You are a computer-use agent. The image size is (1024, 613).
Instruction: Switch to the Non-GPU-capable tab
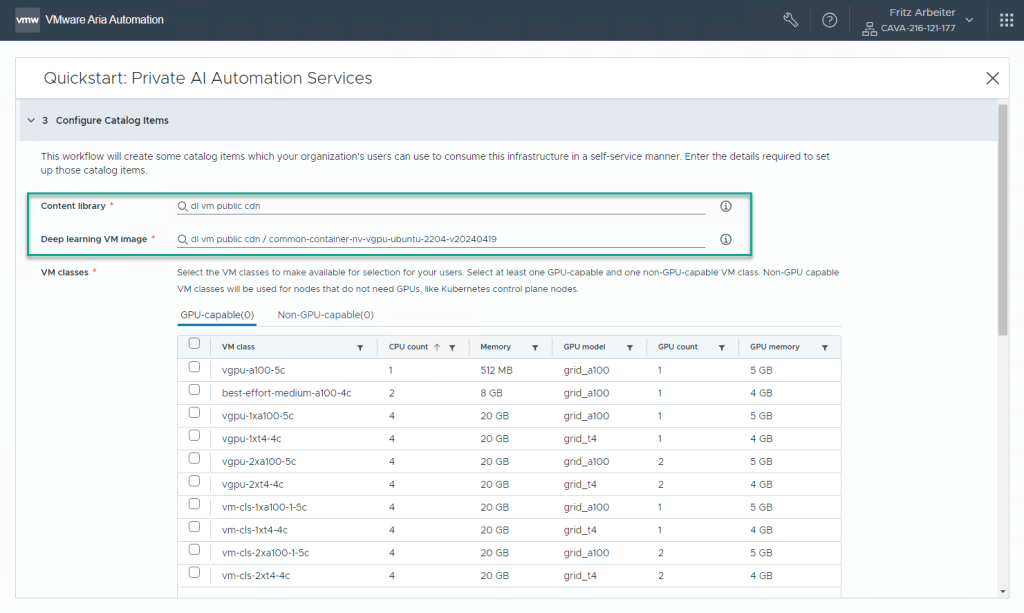pyautogui.click(x=325, y=315)
